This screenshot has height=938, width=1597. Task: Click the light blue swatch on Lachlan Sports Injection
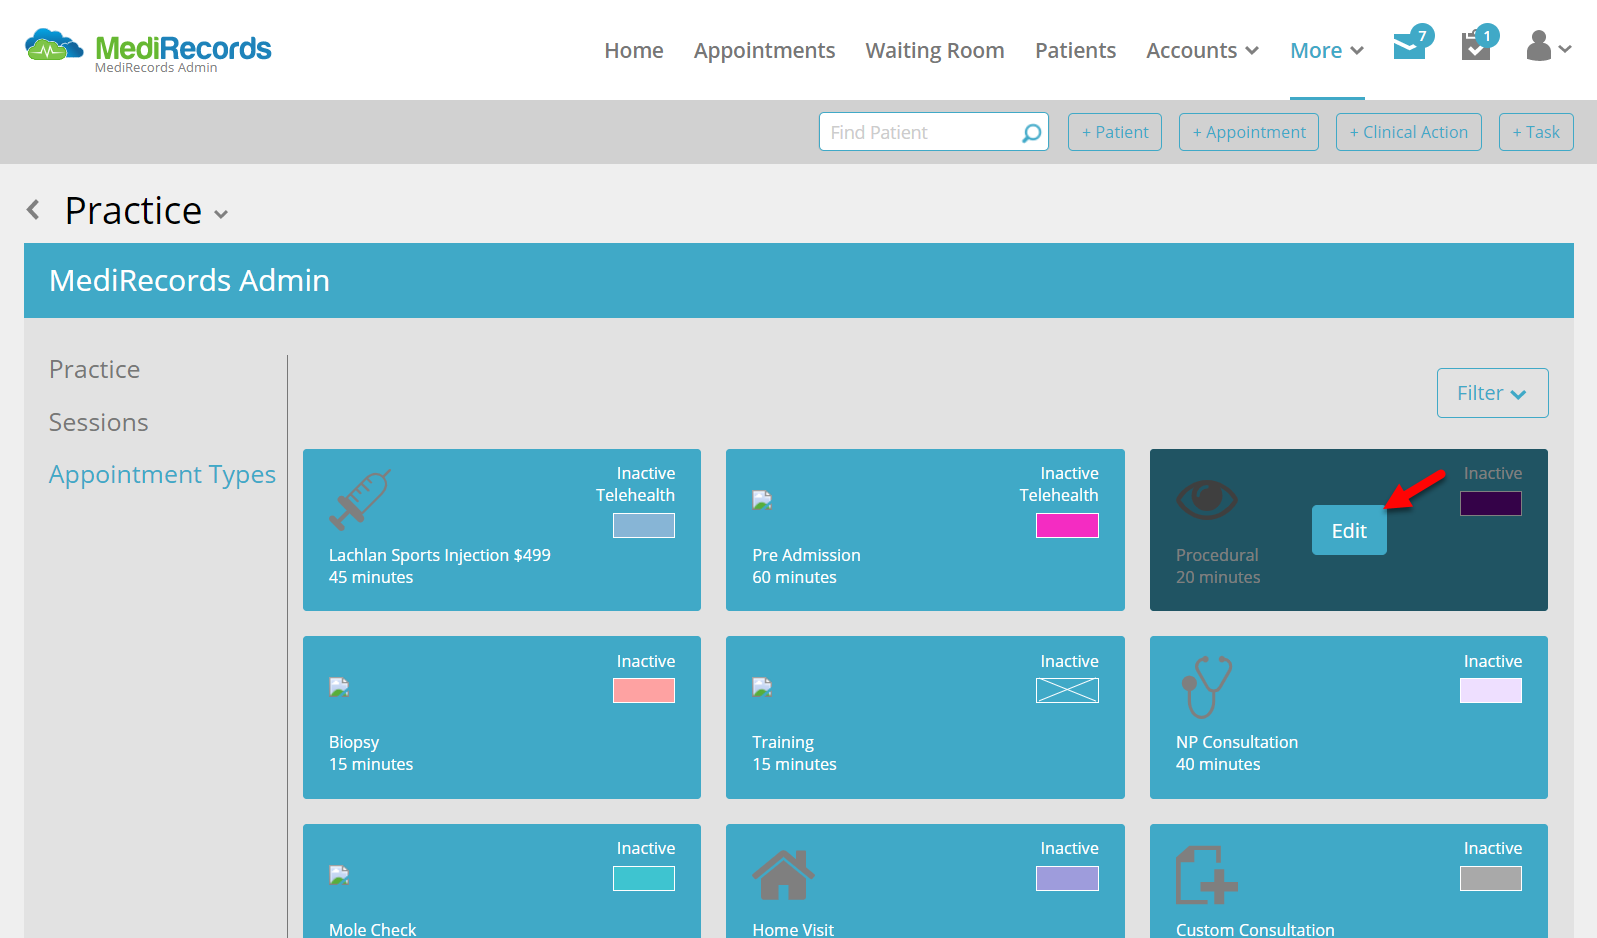pos(644,526)
